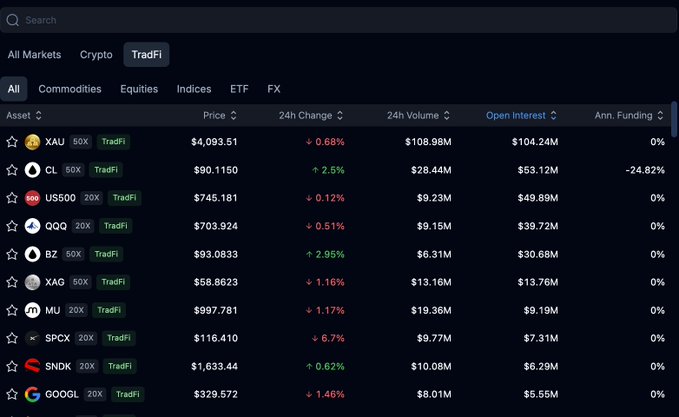Click the XAU price $4,093.51
The height and width of the screenshot is (417, 679).
pyautogui.click(x=214, y=142)
